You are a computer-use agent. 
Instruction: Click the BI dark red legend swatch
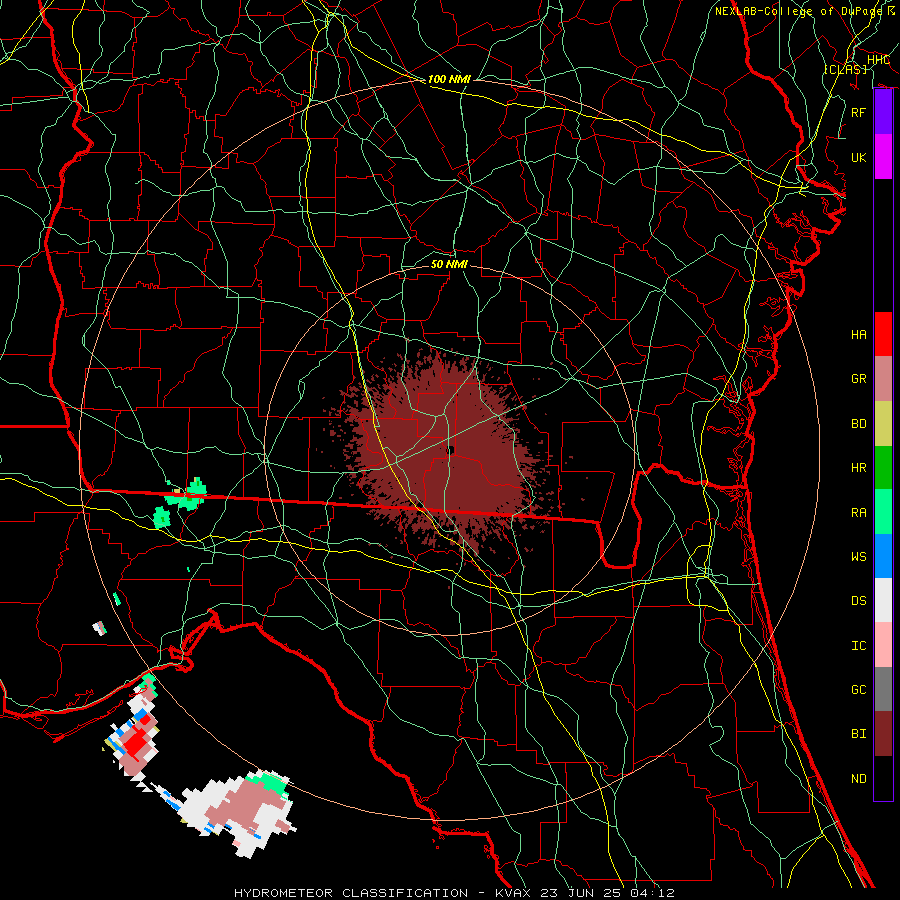[883, 734]
